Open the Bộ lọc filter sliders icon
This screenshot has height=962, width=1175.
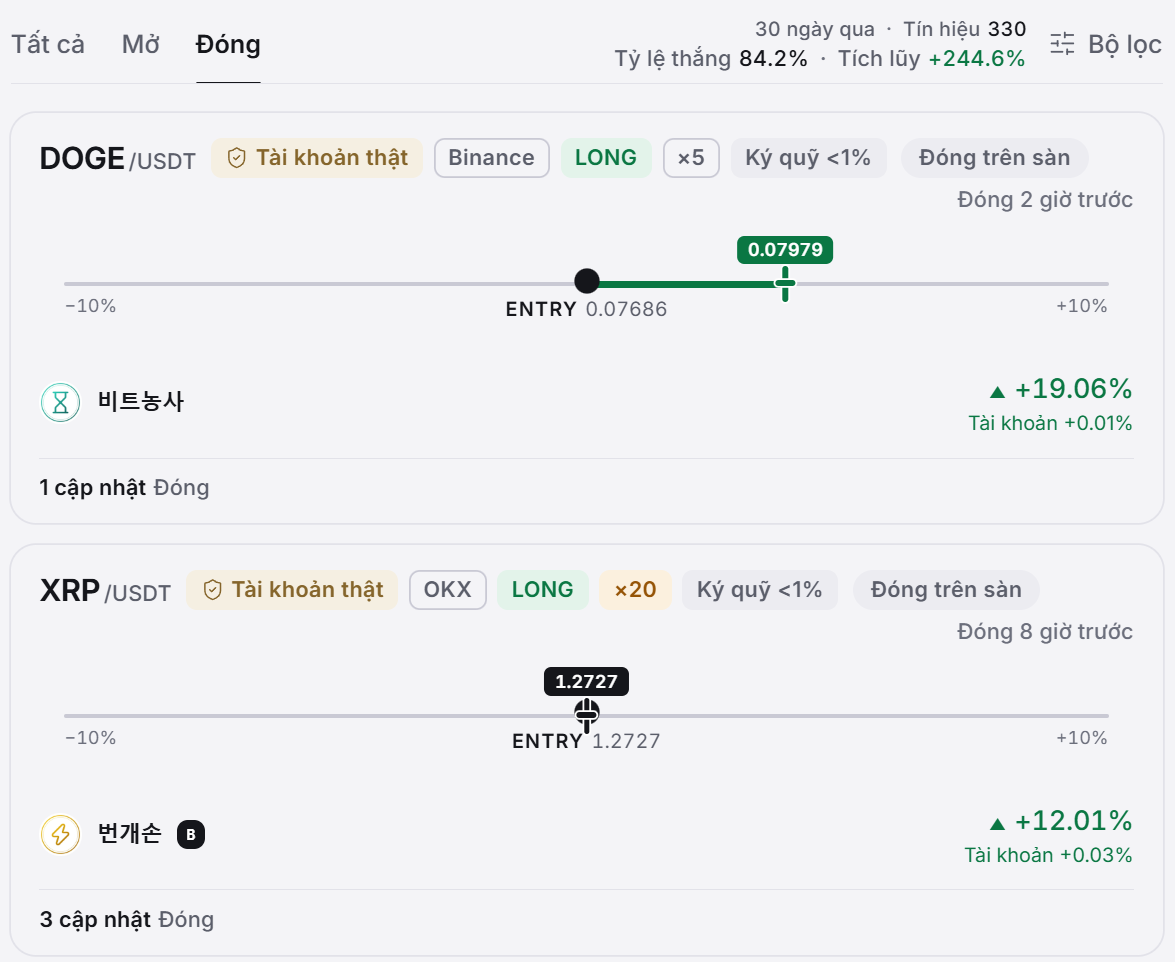click(1062, 44)
